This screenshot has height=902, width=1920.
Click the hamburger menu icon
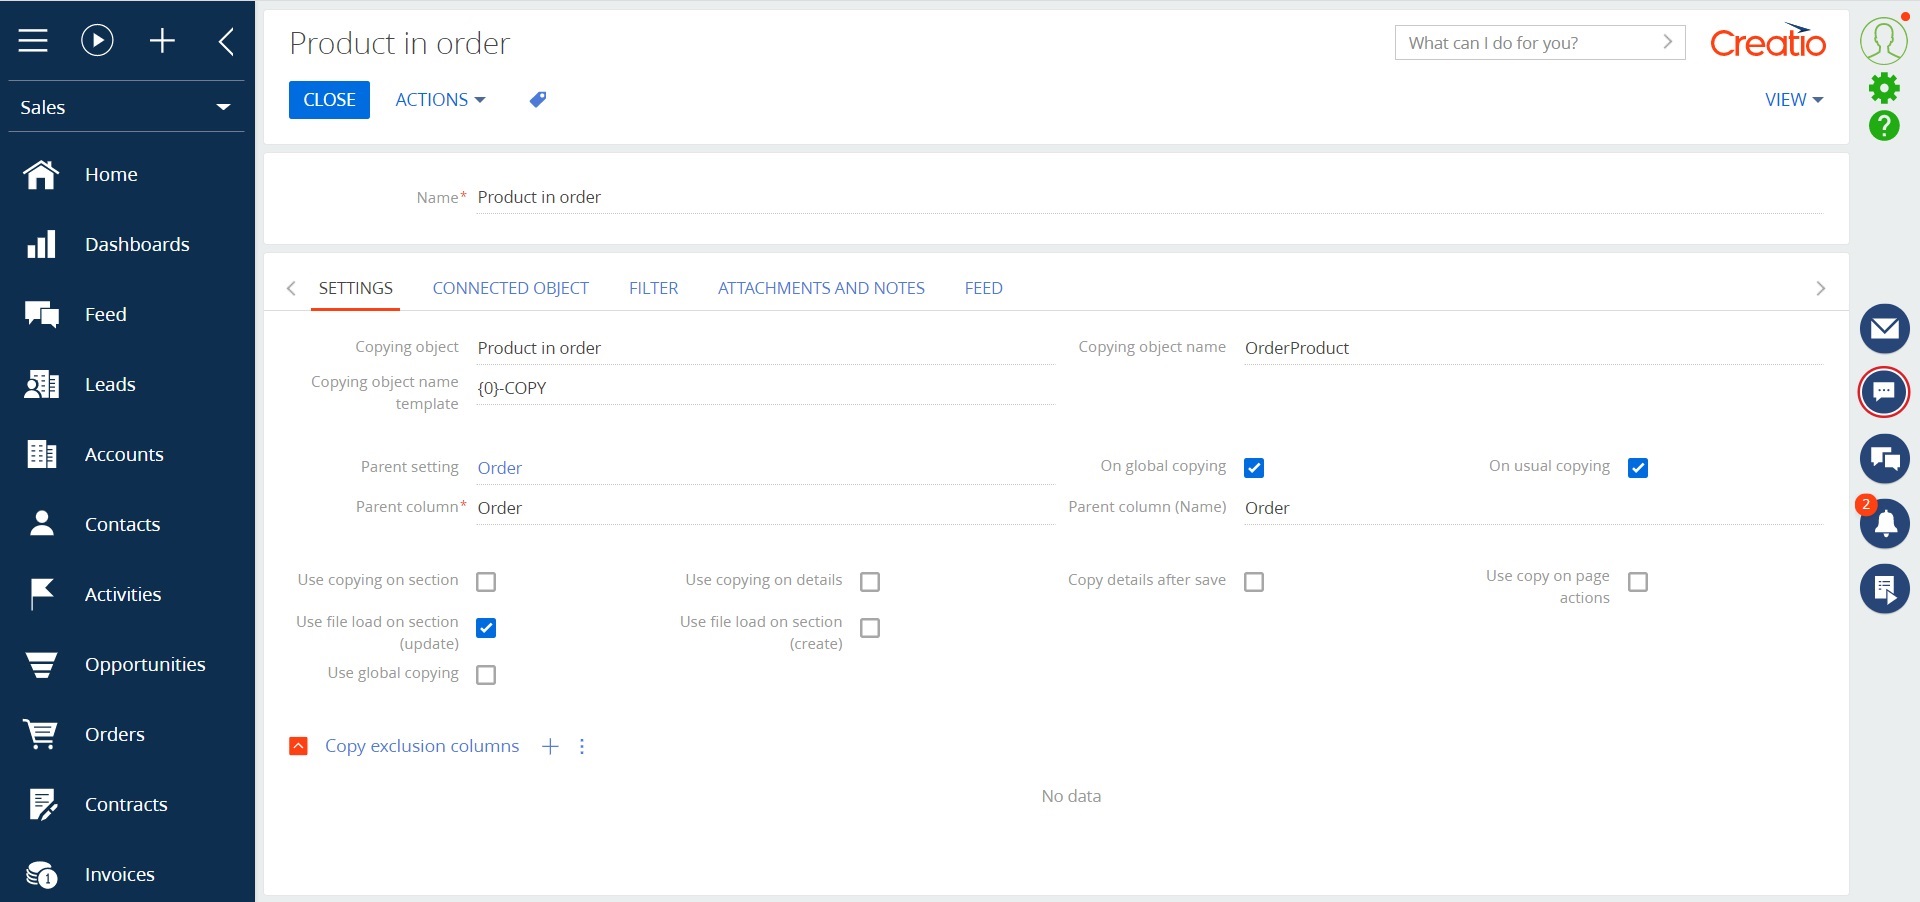[33, 40]
